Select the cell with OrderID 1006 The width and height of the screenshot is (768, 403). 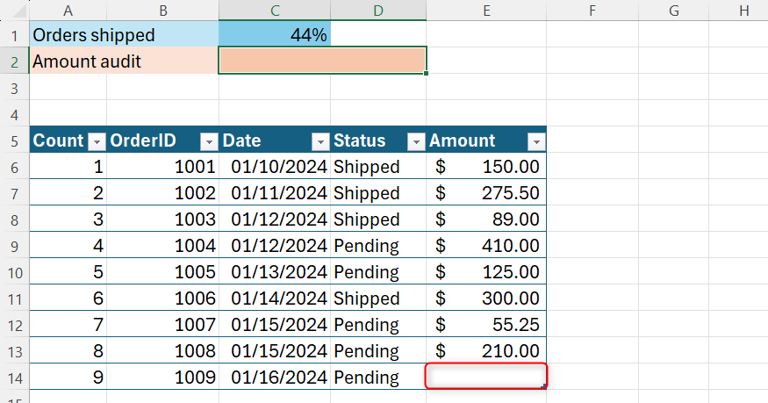[x=163, y=298]
